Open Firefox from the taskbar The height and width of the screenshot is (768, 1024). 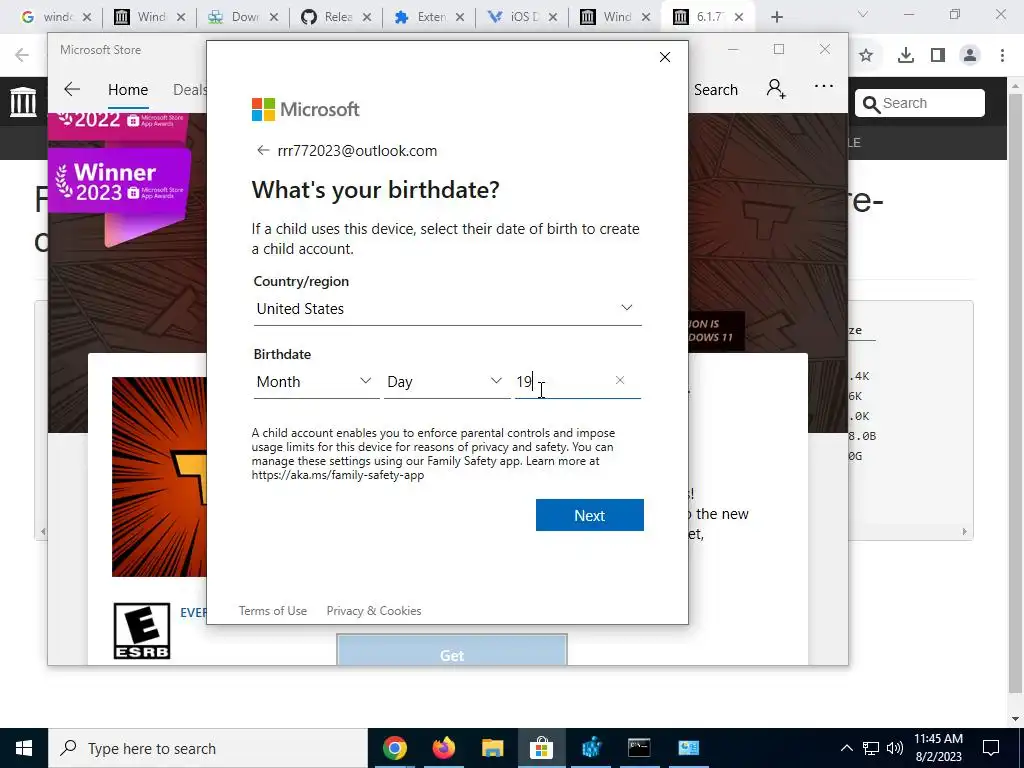[443, 748]
